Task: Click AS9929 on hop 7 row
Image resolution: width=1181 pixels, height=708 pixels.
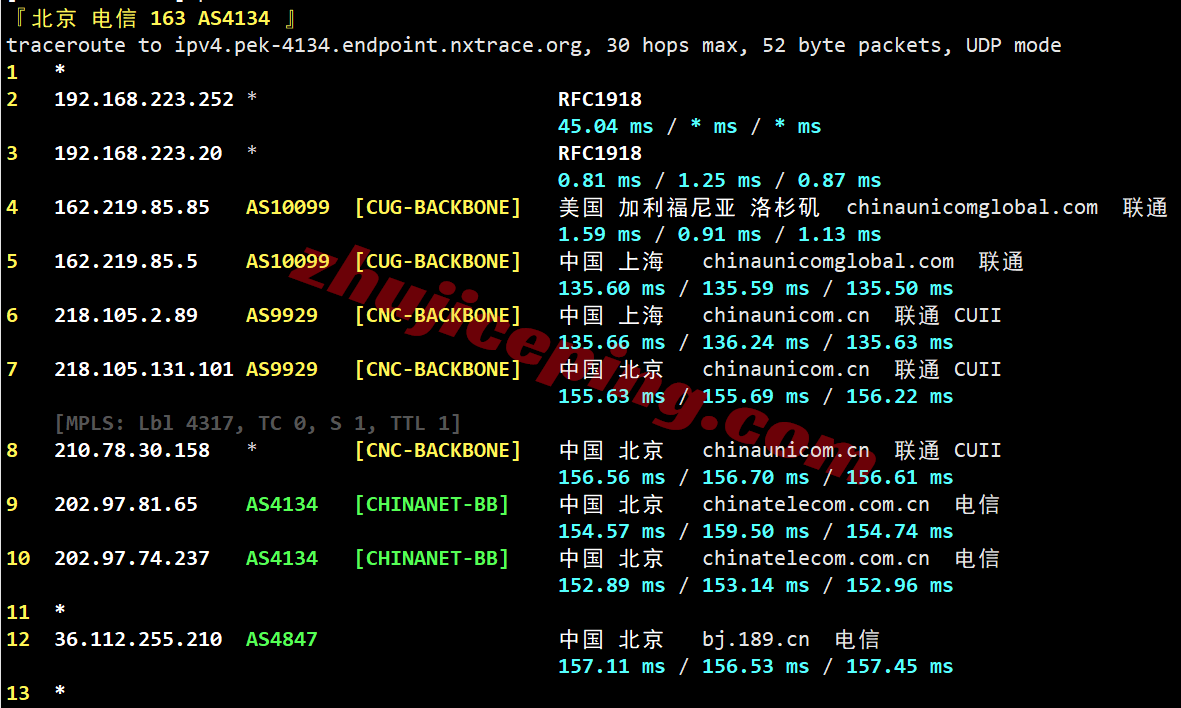Action: [x=282, y=370]
